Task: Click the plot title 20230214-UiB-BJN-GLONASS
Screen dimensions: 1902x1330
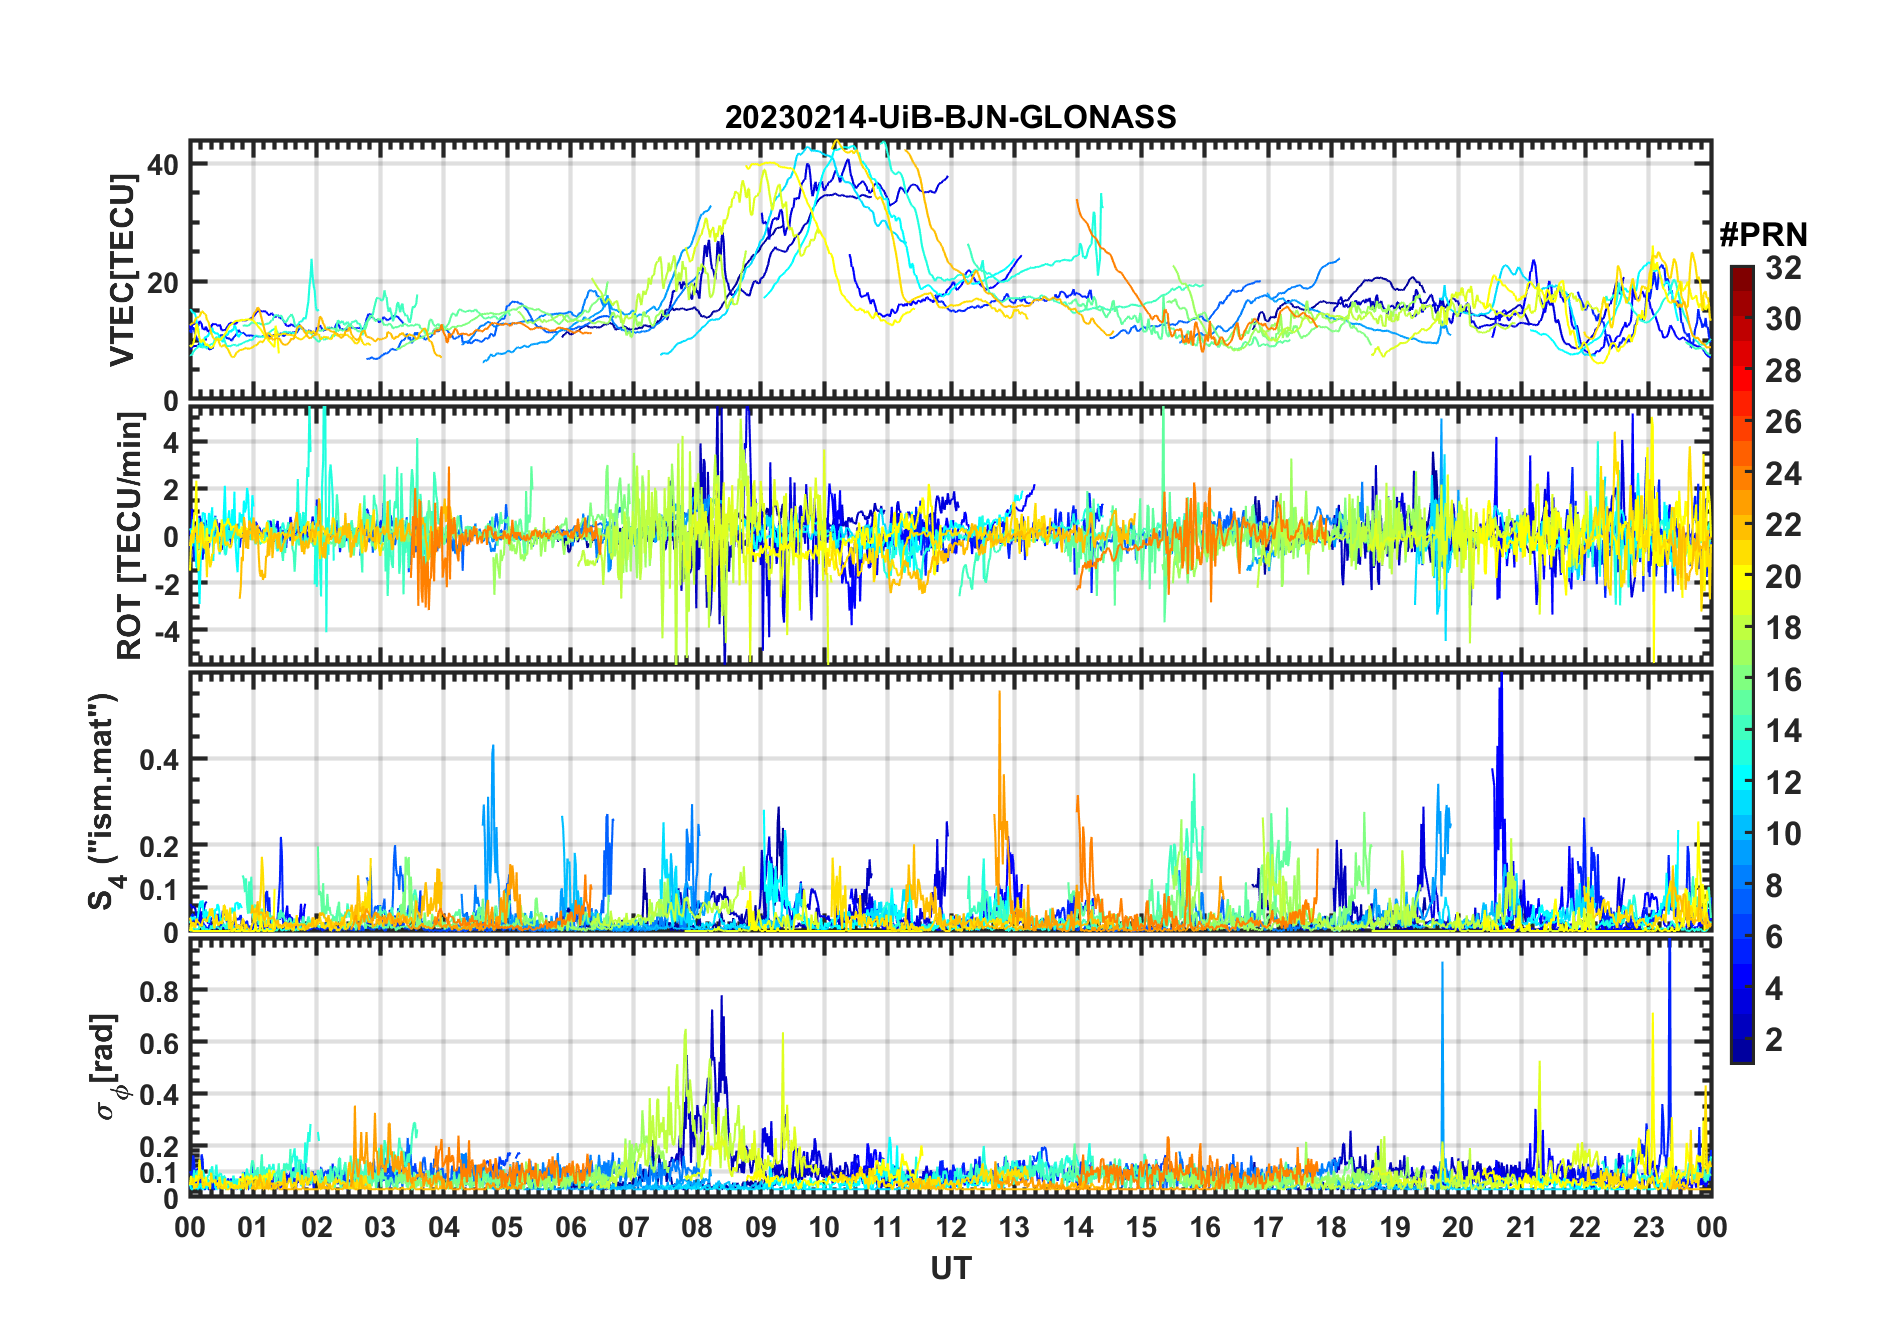Action: coord(950,117)
